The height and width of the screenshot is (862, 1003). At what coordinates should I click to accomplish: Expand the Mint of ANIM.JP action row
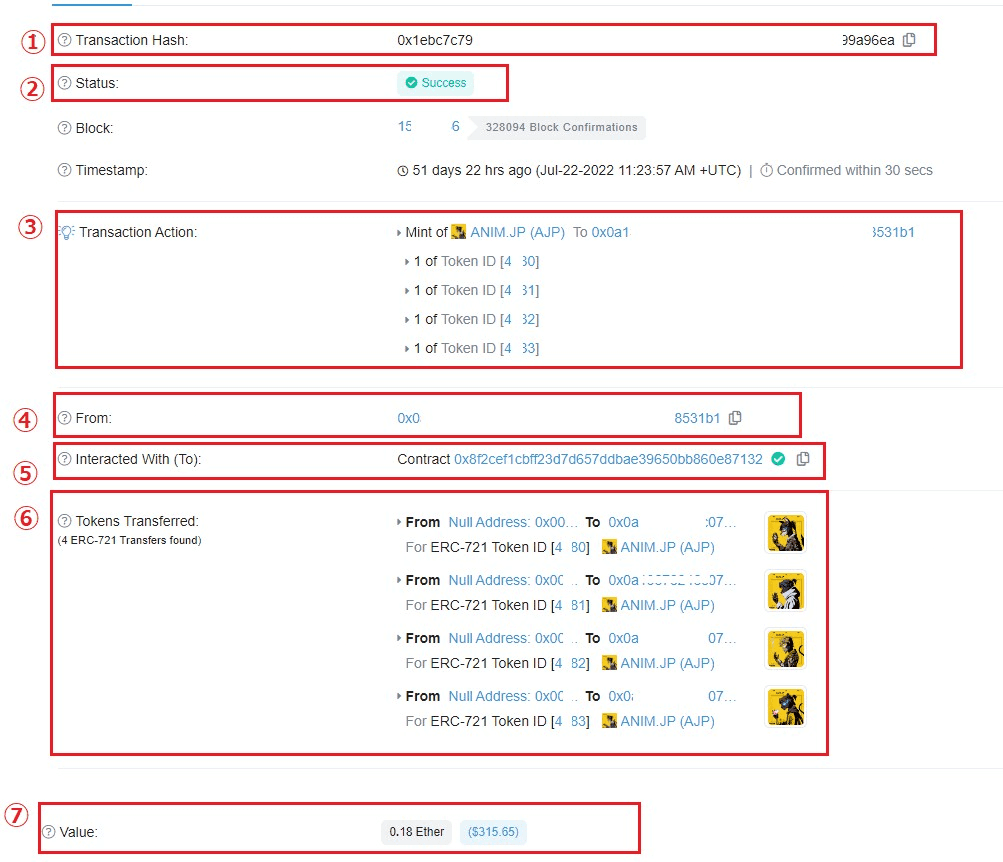399,232
